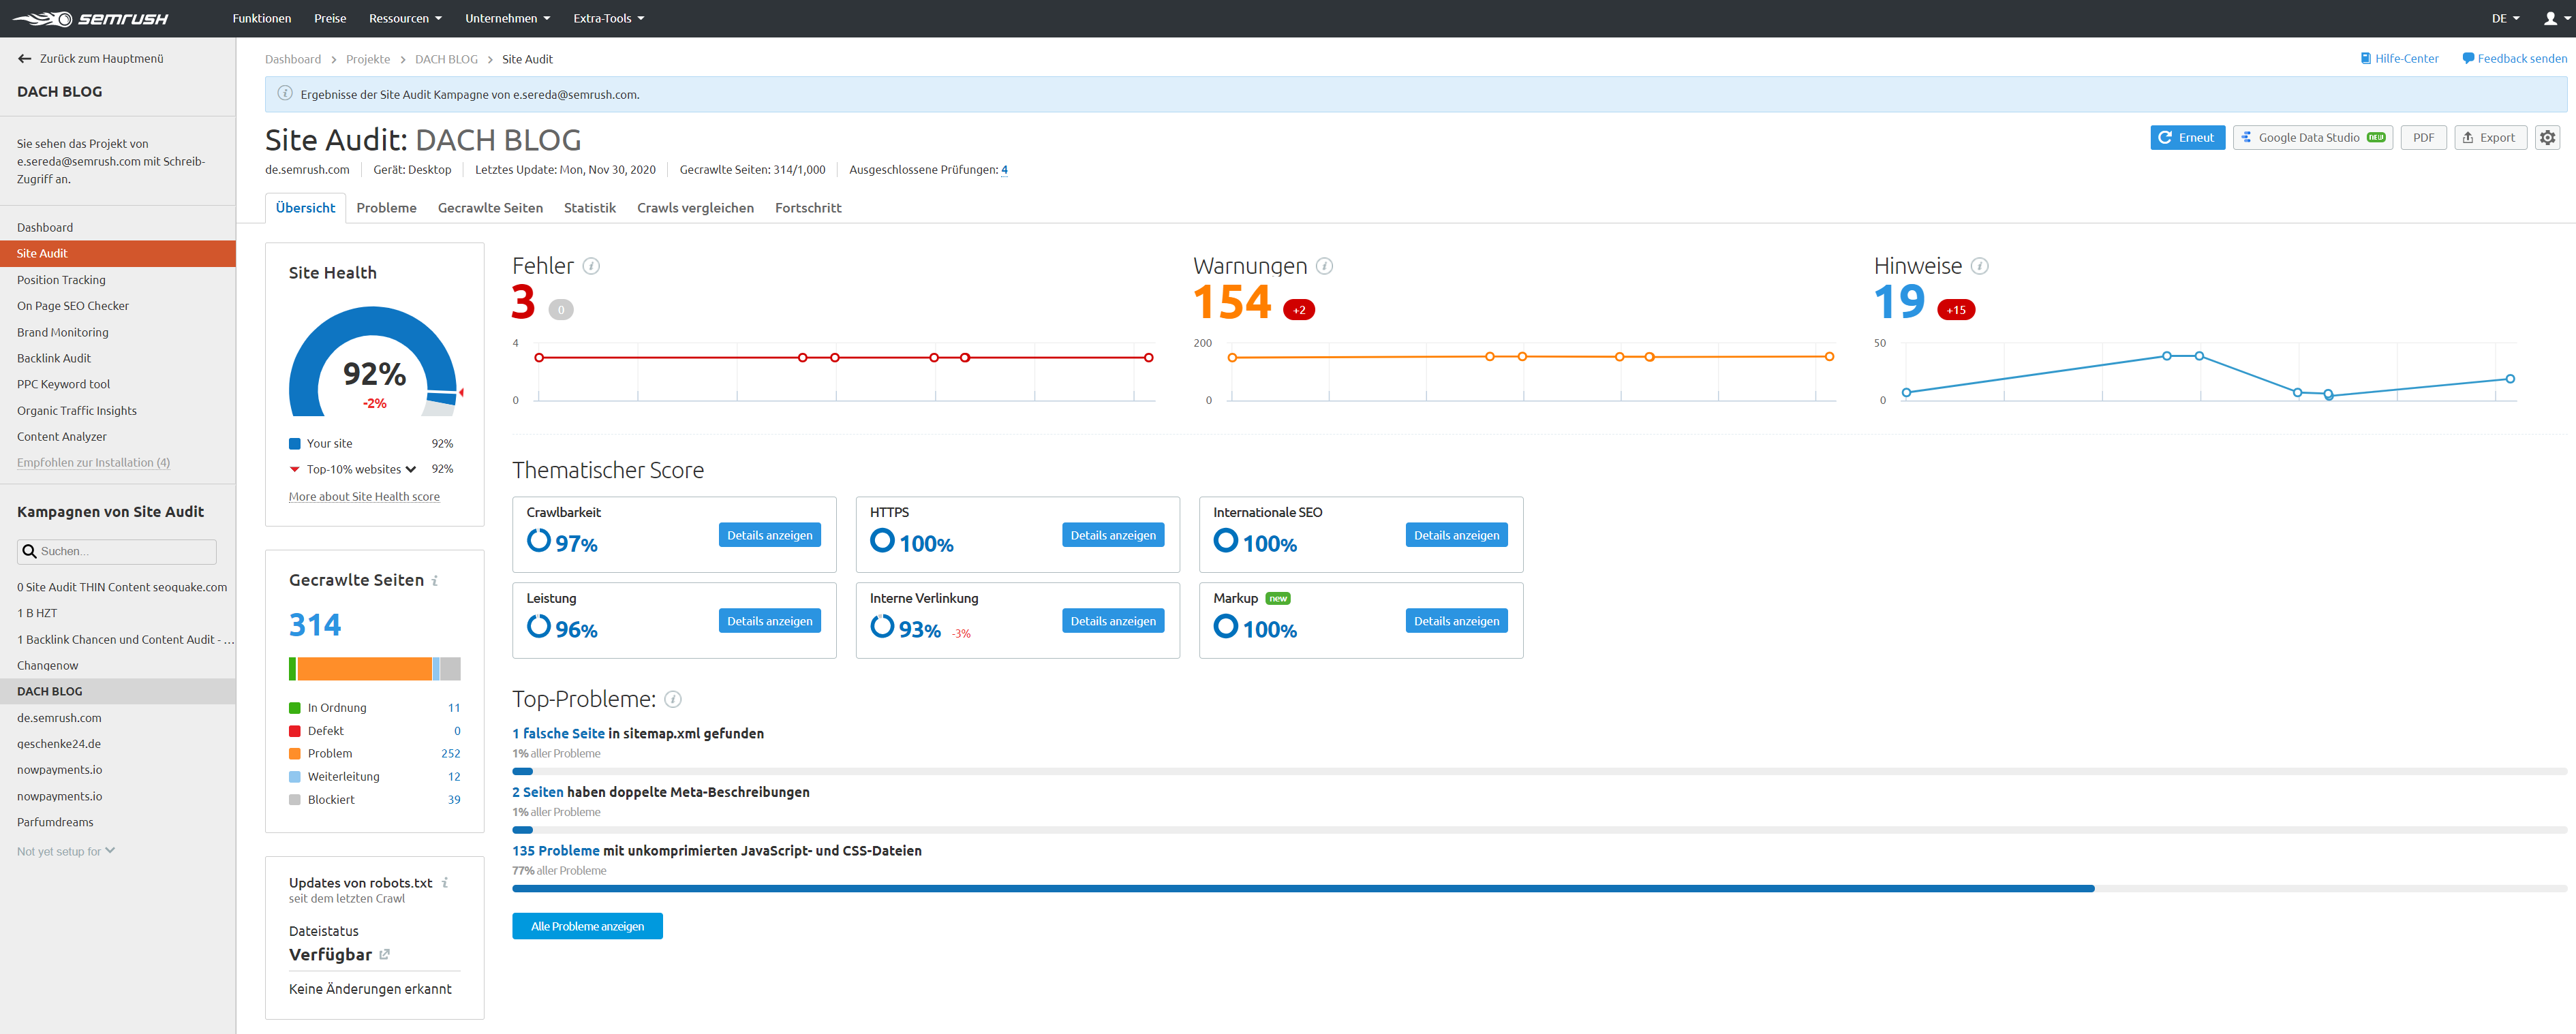Click the Warnungen +2 badge
Screen dimensions: 2576x1034
pos(1298,310)
